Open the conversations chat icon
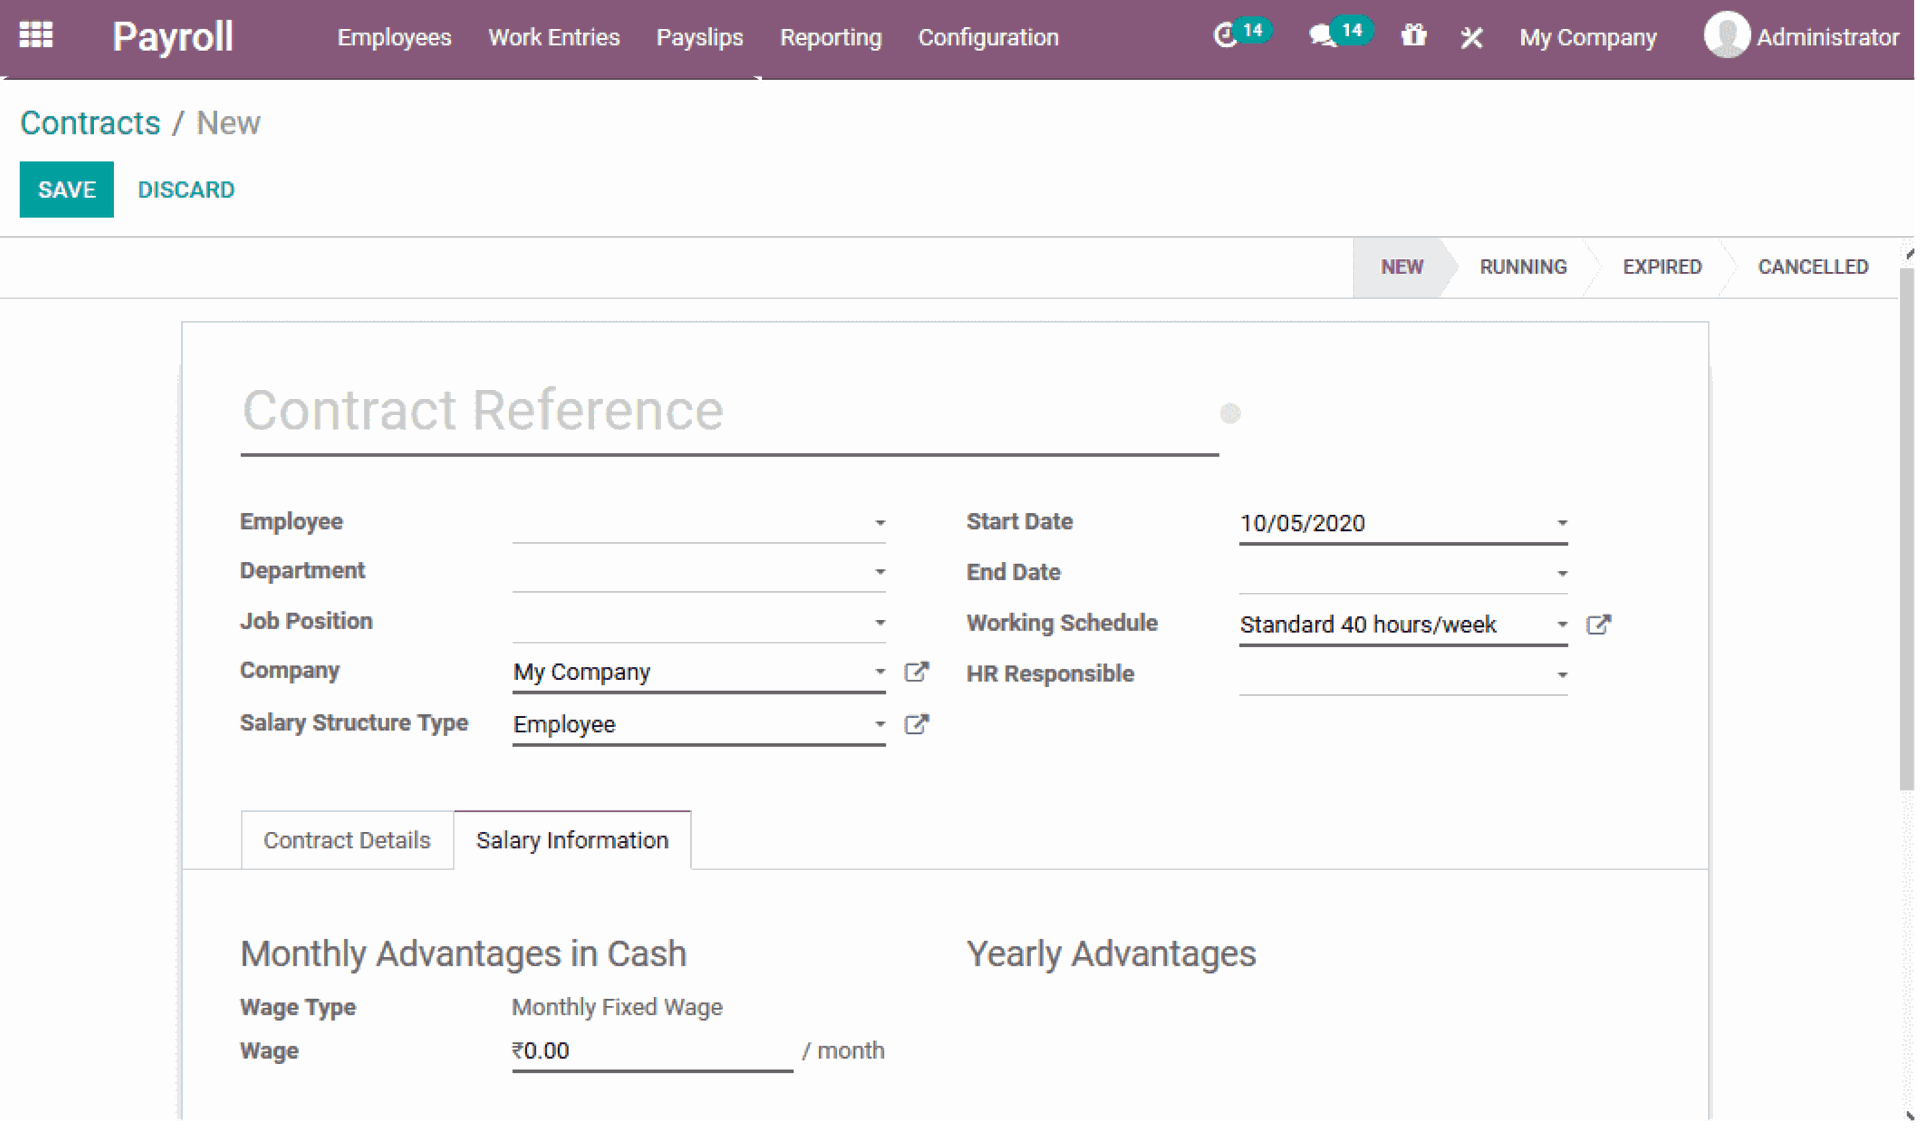Viewport: 1920px width, 1132px height. pos(1322,37)
